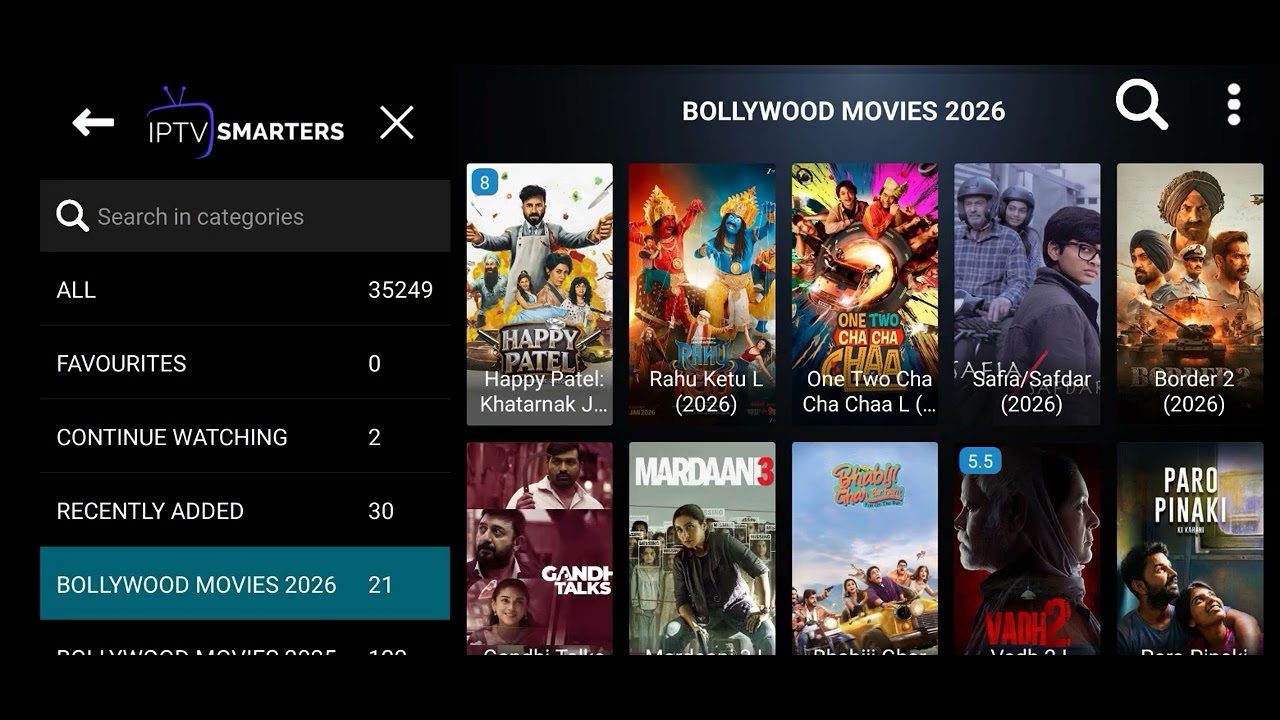Select BOLLYWOOD MOVIES 2026 category
Image resolution: width=1280 pixels, height=720 pixels.
245,584
